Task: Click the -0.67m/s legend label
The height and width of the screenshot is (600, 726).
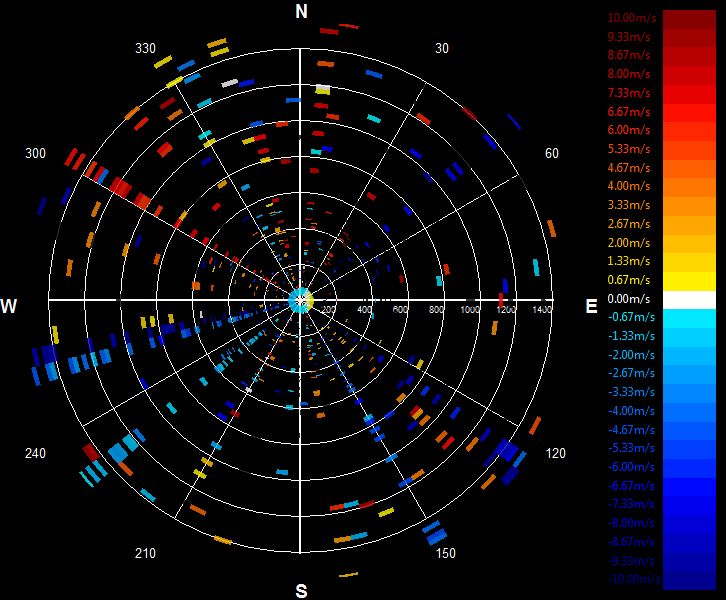Action: point(632,318)
